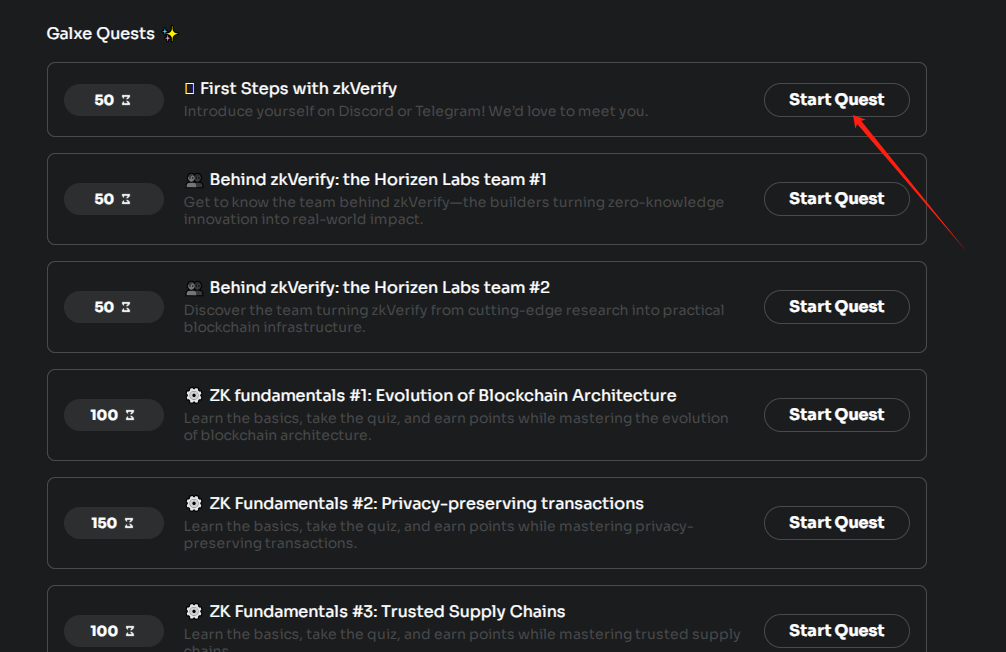Click the icon before First Steps with zkVerify
Viewport: 1006px width, 652px height.
189,89
